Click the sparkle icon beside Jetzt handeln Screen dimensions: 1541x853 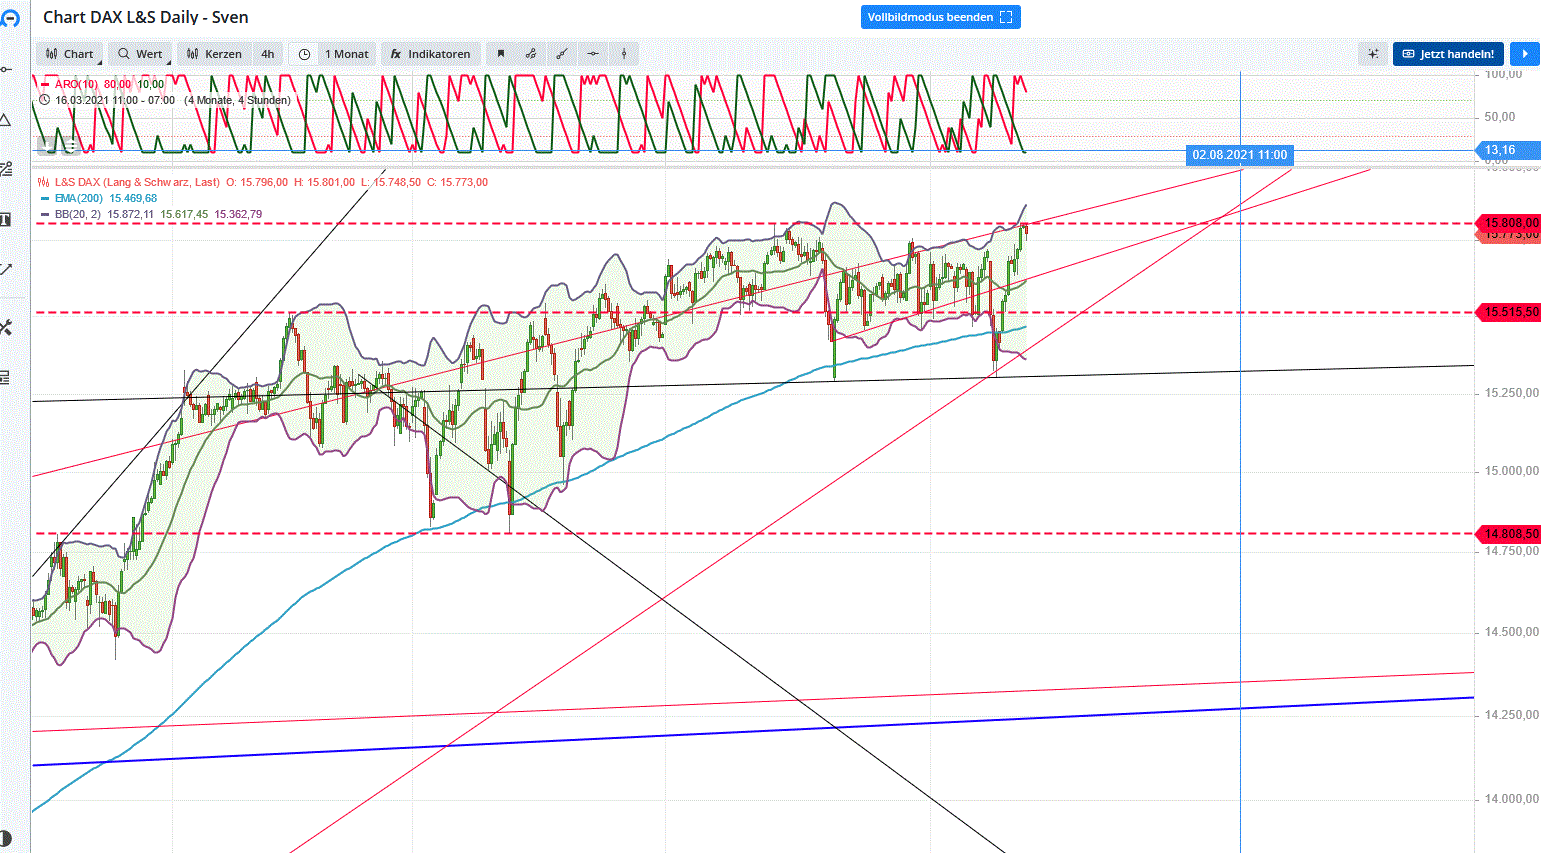click(x=1373, y=54)
